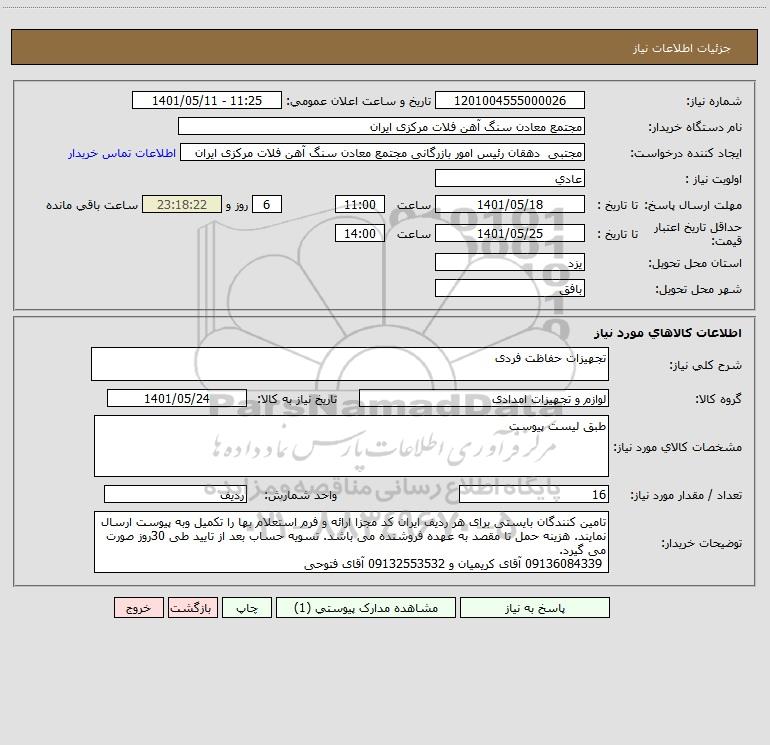The height and width of the screenshot is (745, 770).
Task: Click the 'بازگشت' back button
Action: point(192,608)
